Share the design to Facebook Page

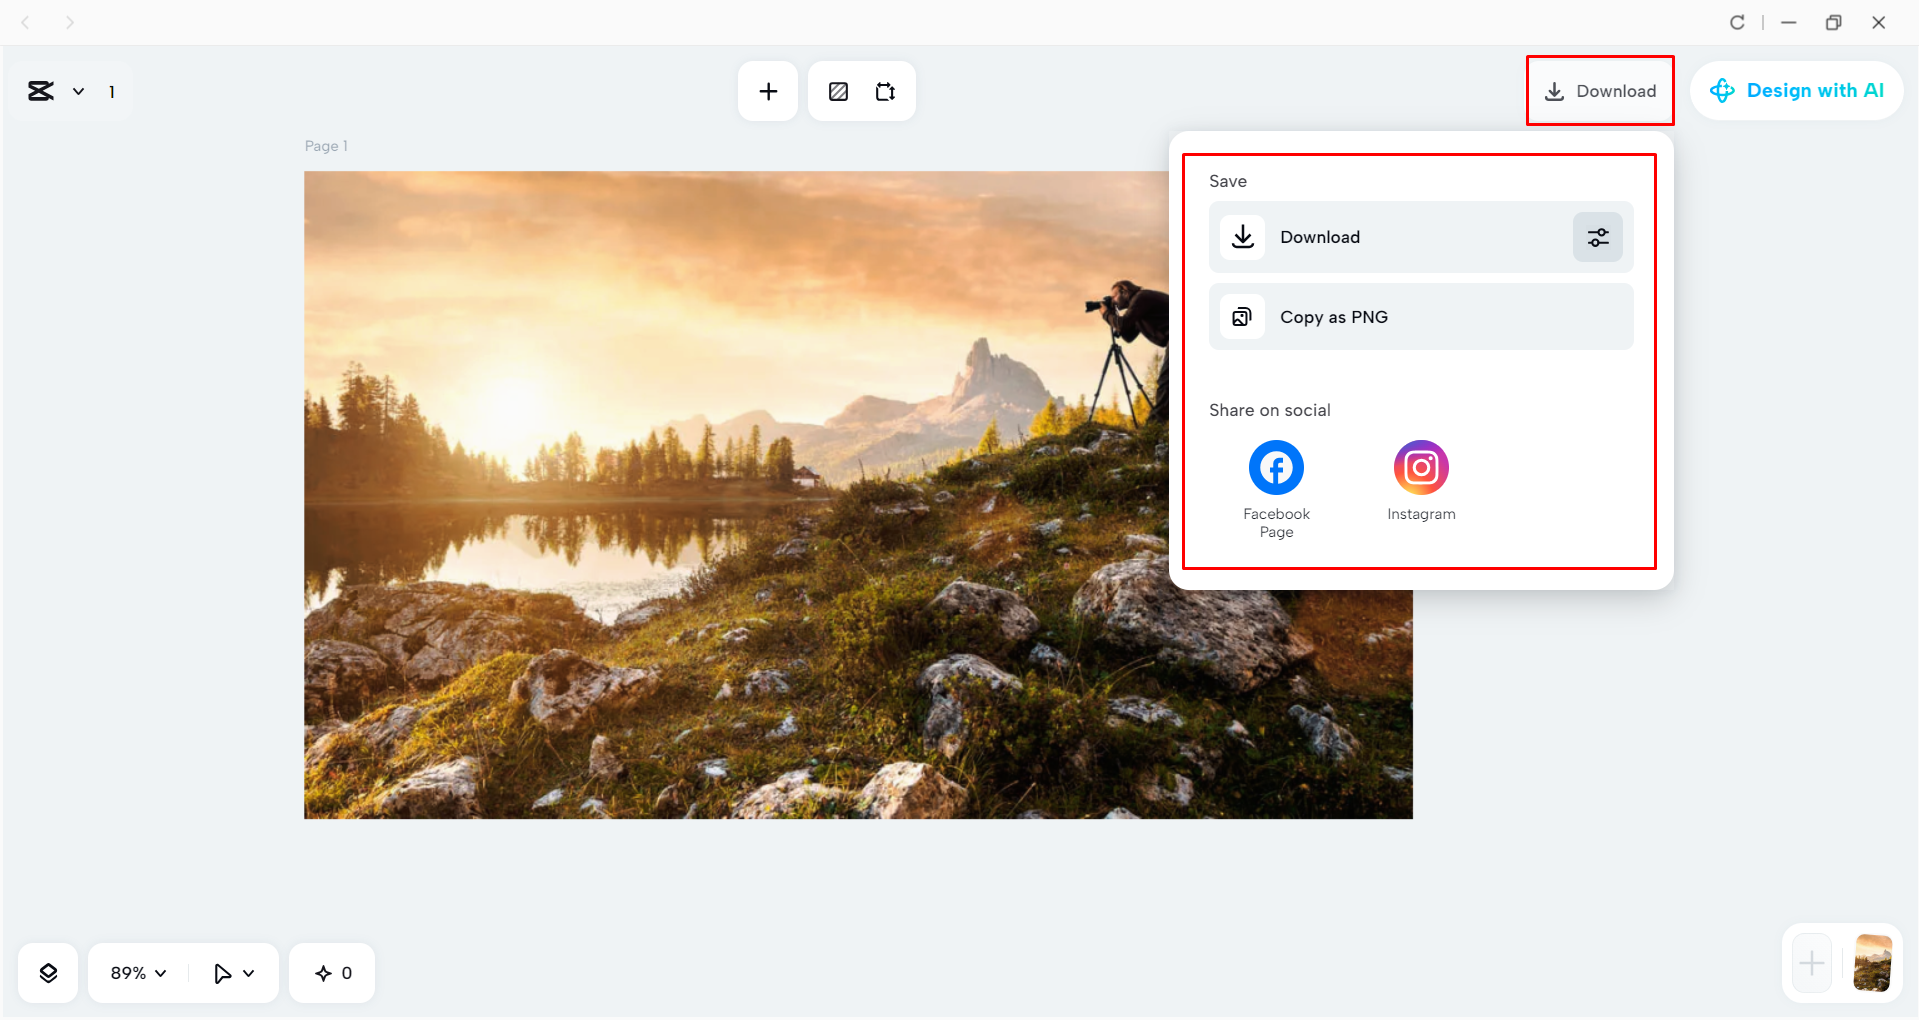(1275, 466)
